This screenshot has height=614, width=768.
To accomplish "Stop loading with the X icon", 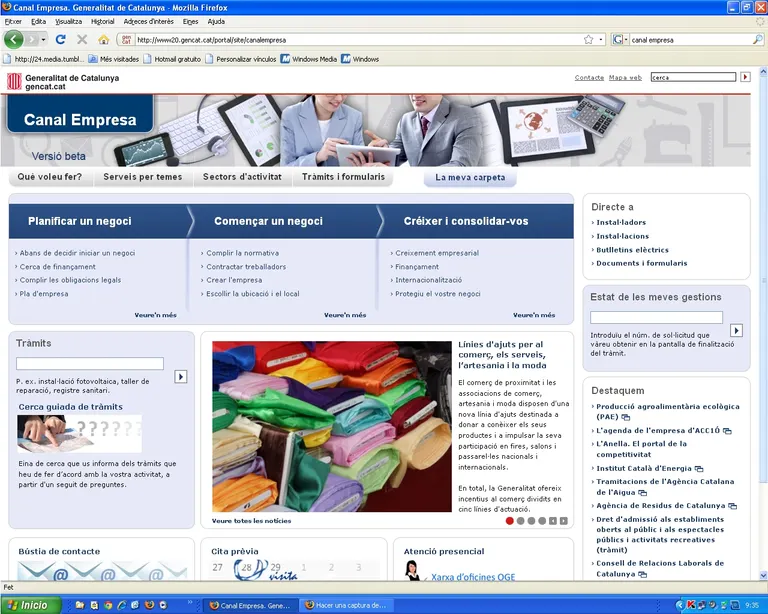I will pos(82,40).
